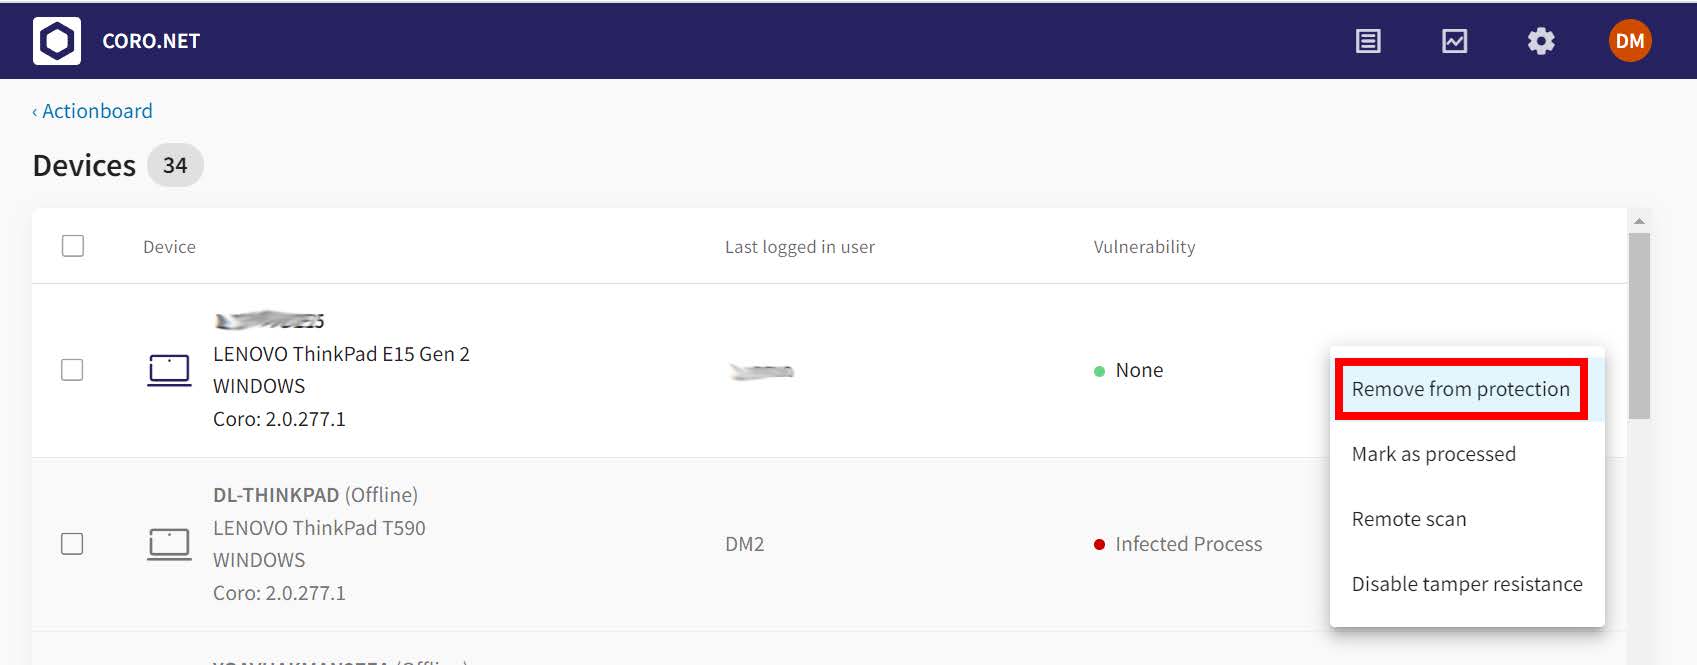This screenshot has width=1697, height=665.
Task: Check the ThinkPad E15 Gen 2 row checkbox
Action: click(x=72, y=370)
